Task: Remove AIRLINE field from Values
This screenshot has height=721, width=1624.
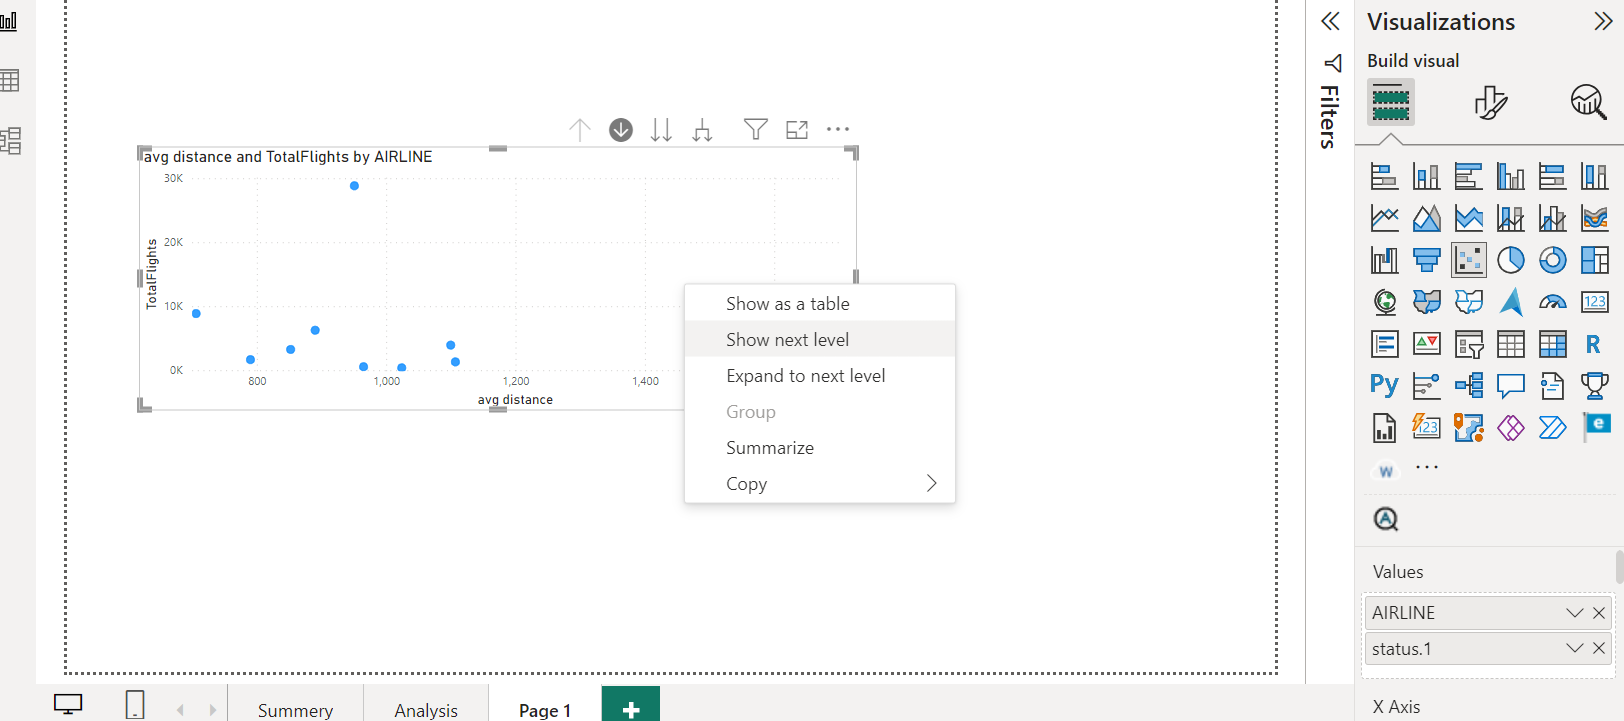Action: pos(1599,613)
